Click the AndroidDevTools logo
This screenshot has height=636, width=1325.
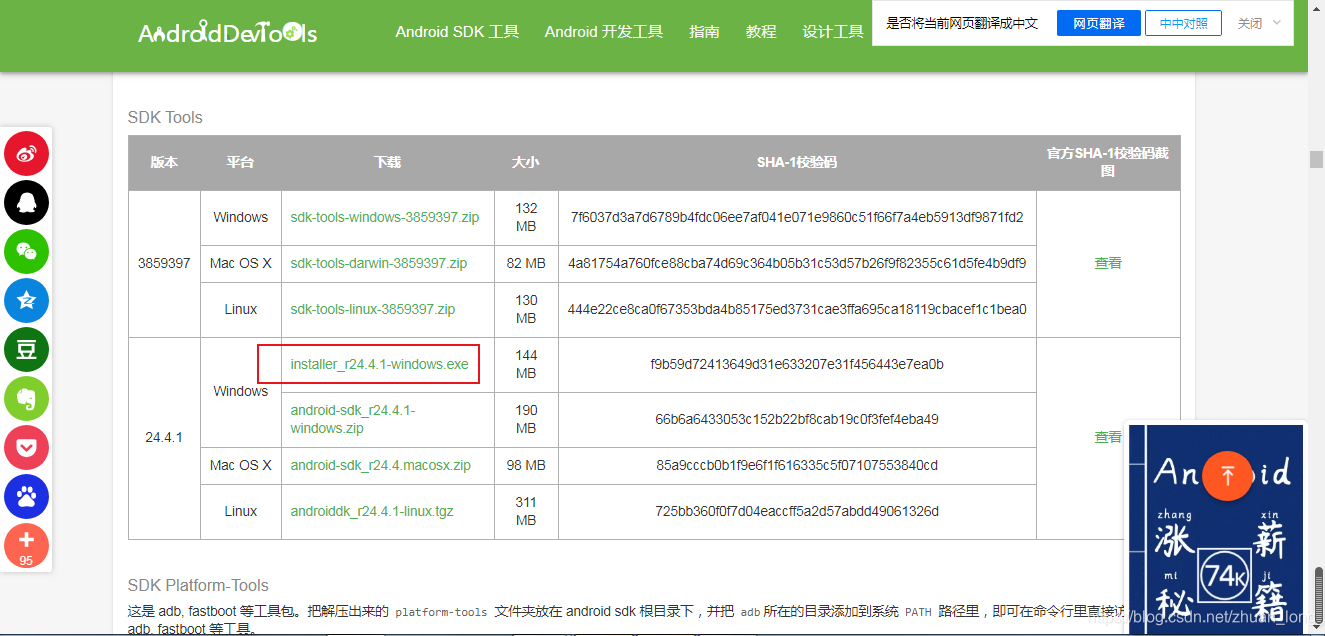[228, 33]
